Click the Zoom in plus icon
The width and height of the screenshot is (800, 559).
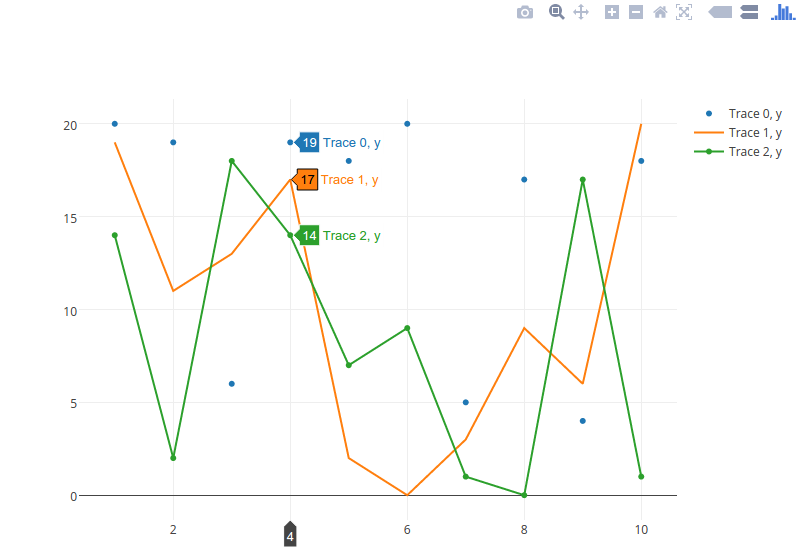tap(612, 12)
